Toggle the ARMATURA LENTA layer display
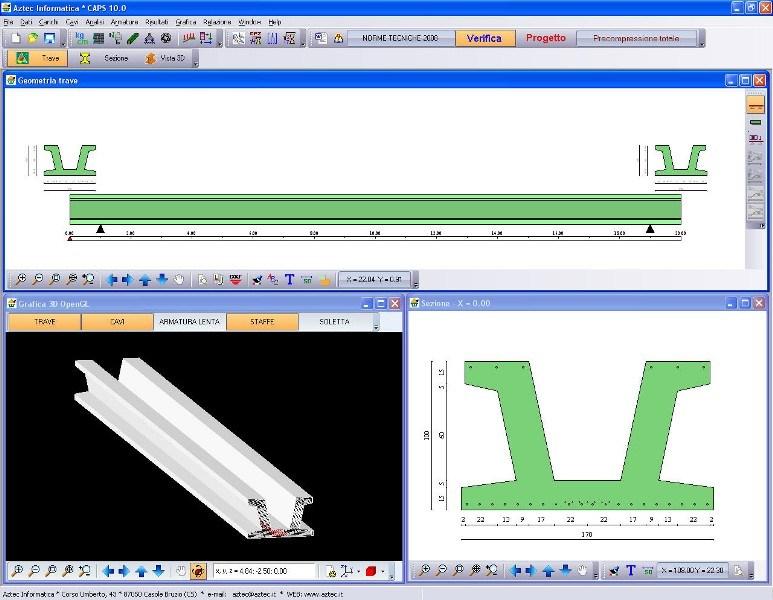The image size is (773, 600). [x=189, y=322]
